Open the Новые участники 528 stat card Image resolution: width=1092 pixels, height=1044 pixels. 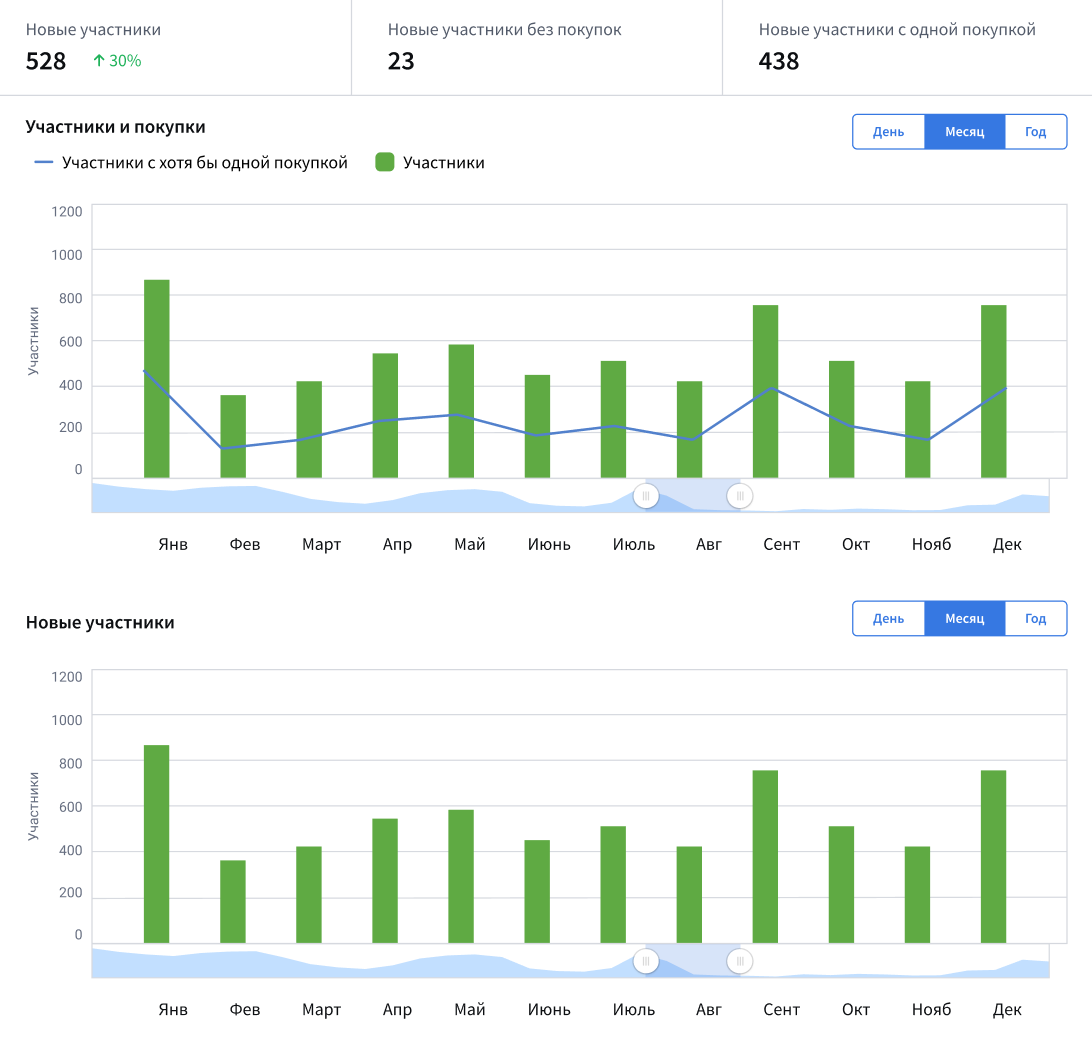[x=175, y=47]
